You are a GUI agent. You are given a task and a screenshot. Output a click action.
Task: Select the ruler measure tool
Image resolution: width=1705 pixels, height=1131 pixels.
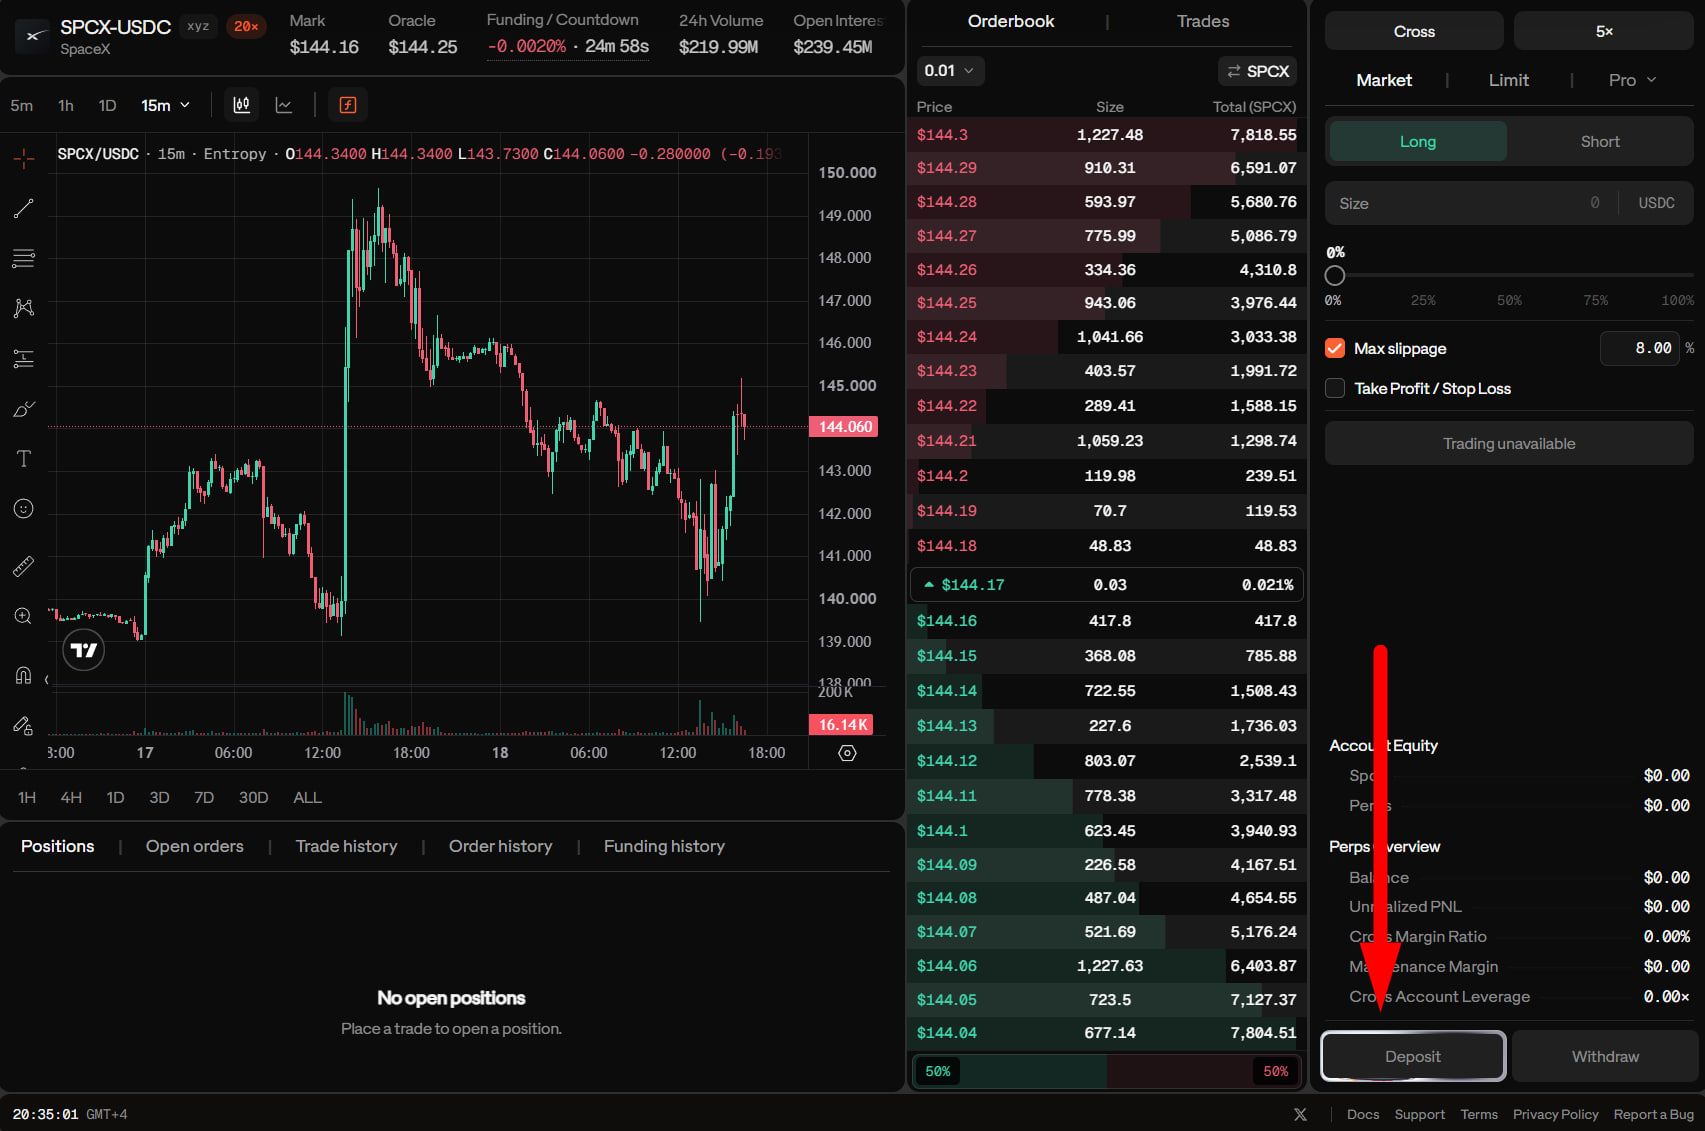[24, 566]
